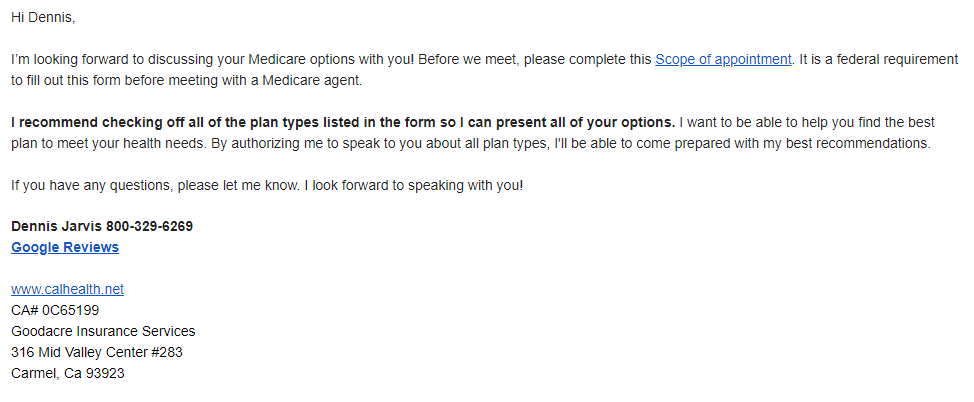
Task: Click the phone number 800-329-6269
Action: click(149, 226)
